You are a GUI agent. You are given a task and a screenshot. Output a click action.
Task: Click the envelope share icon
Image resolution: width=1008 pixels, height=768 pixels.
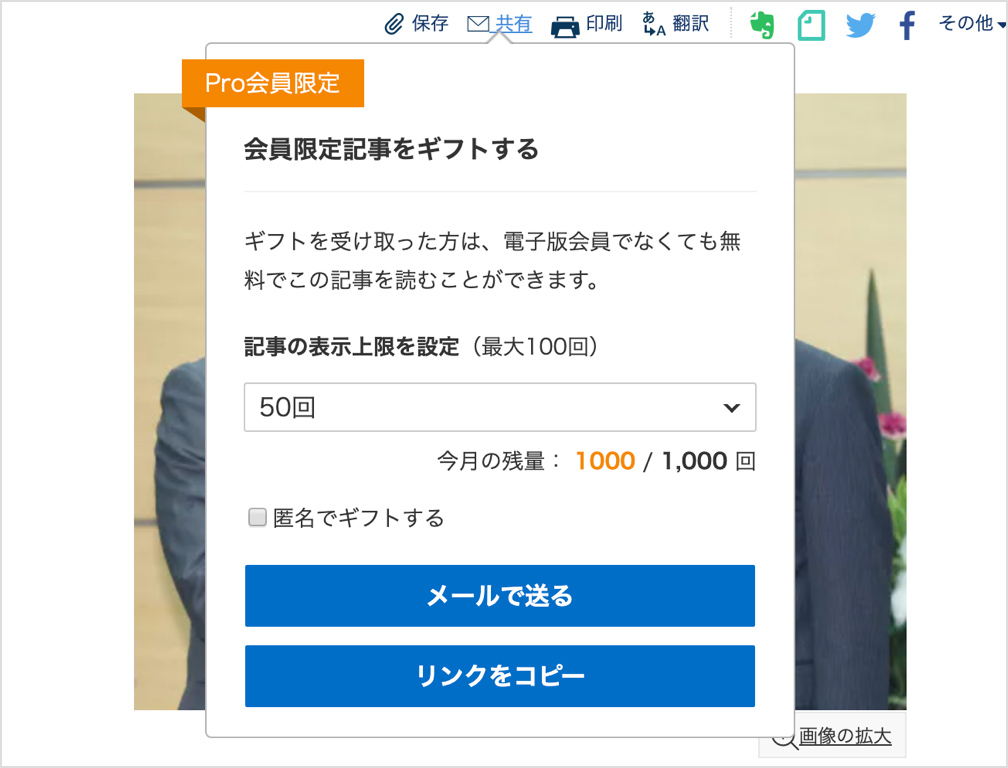tap(478, 24)
